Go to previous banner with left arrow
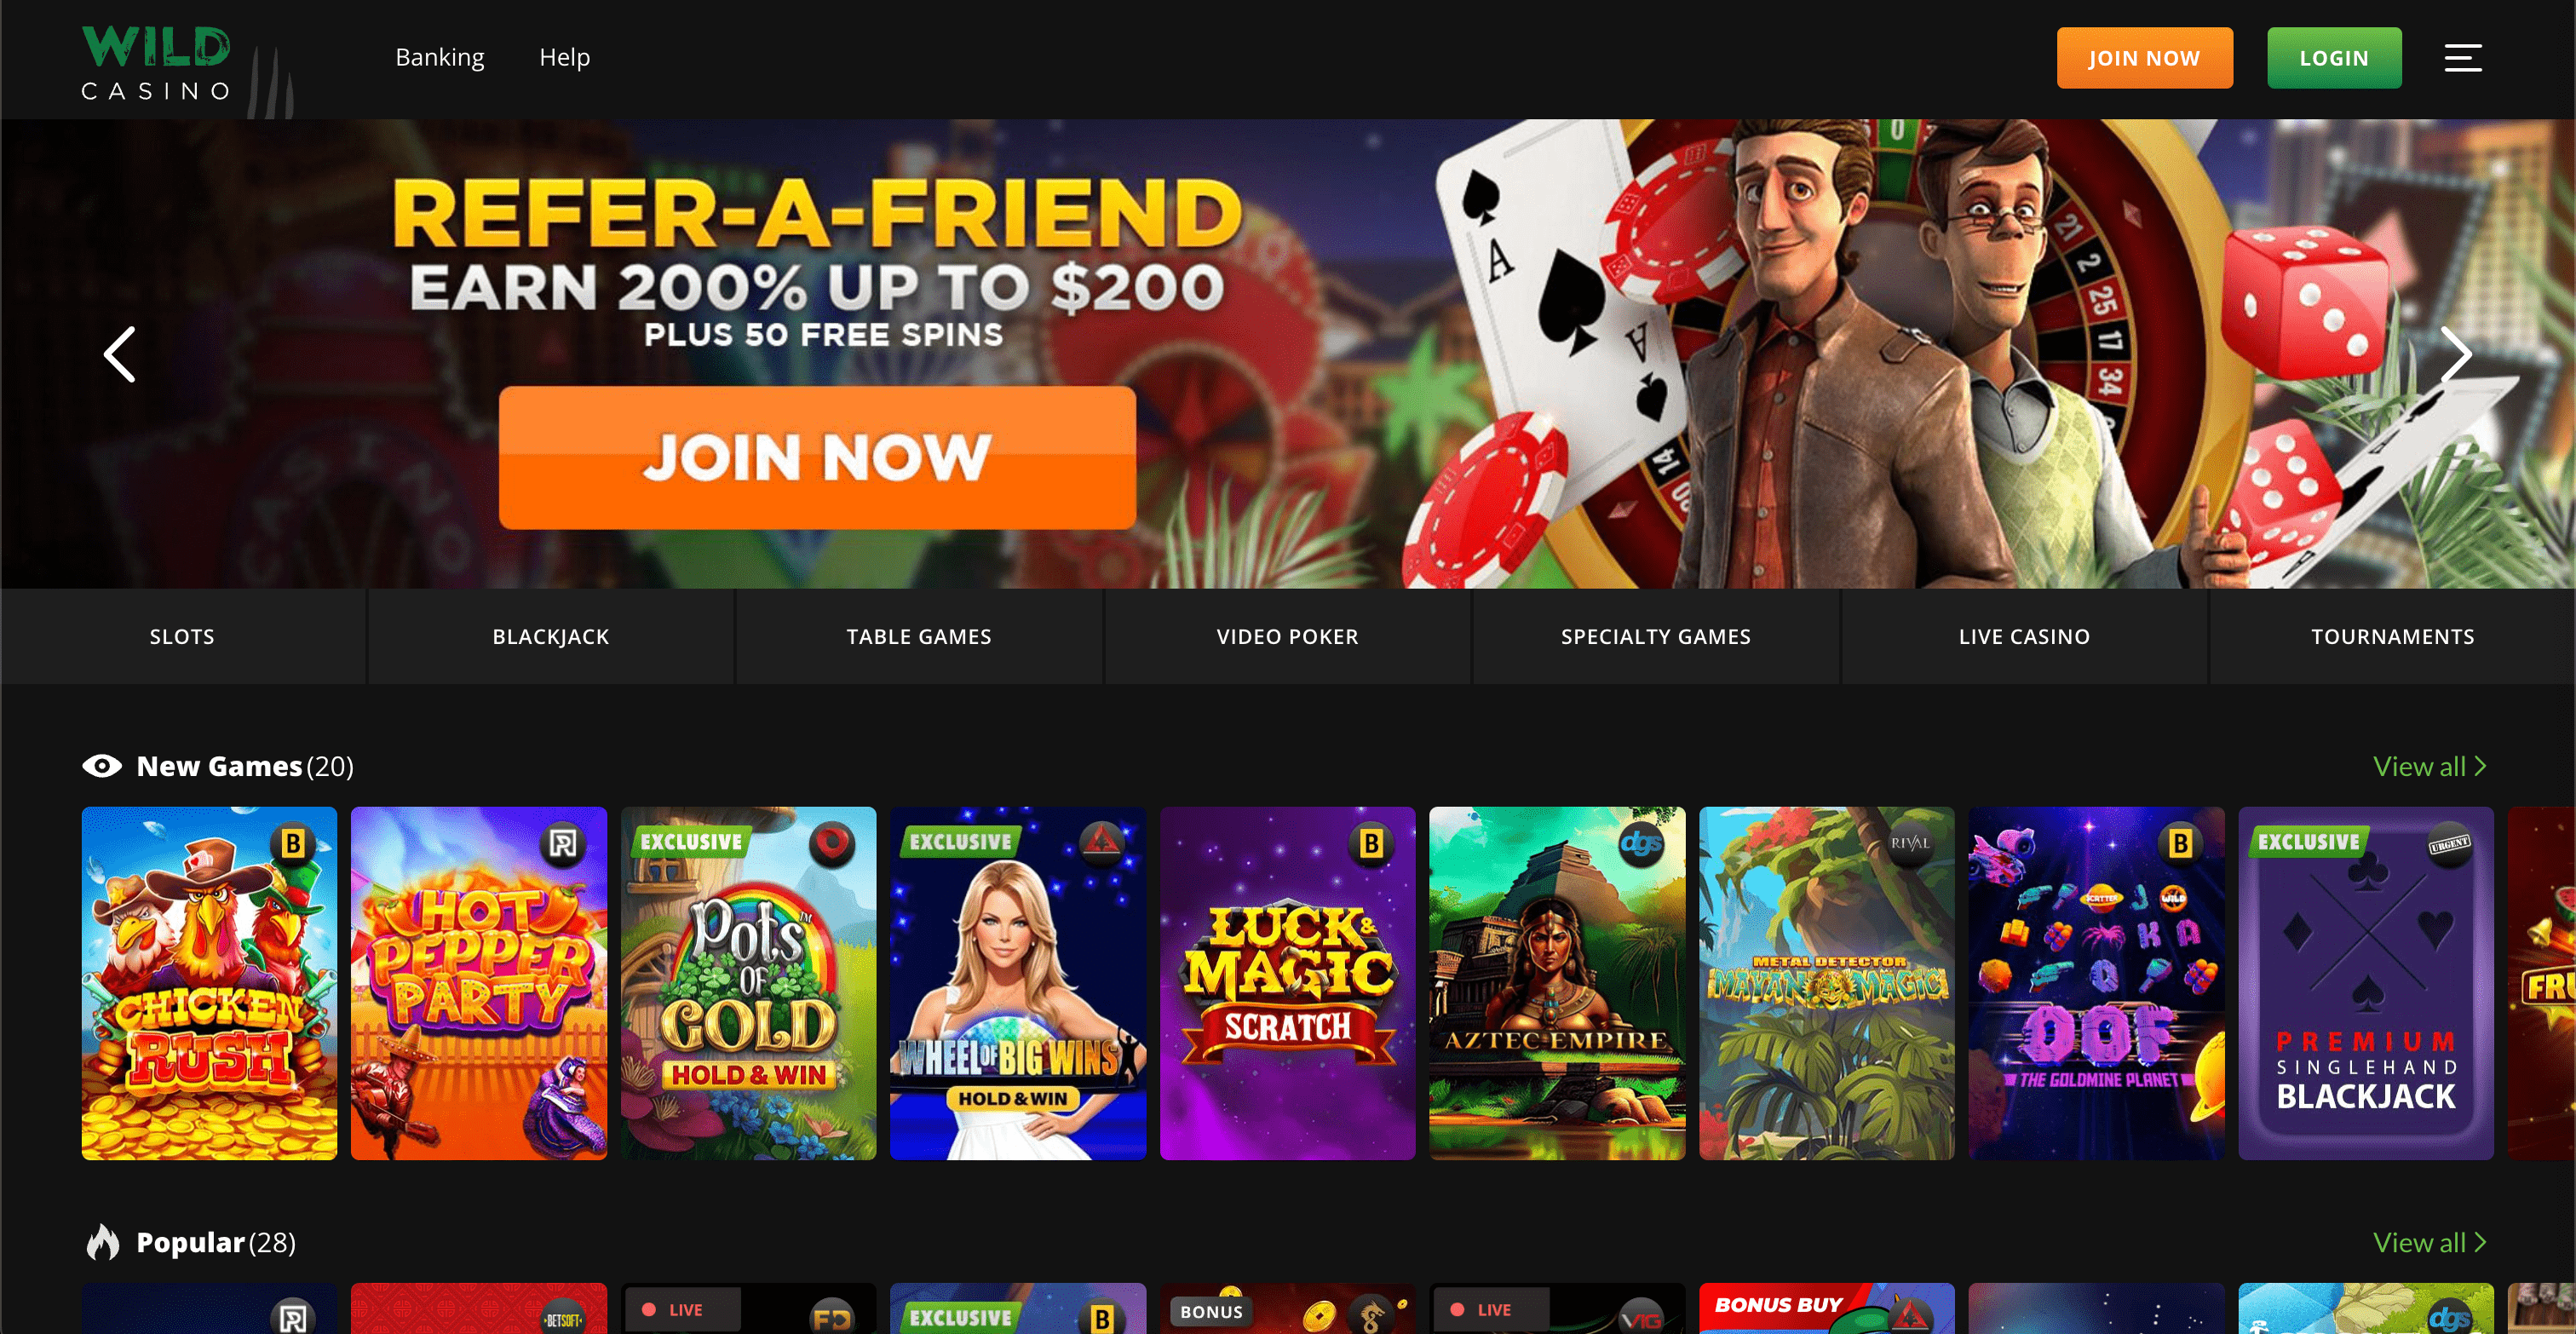 (120, 354)
